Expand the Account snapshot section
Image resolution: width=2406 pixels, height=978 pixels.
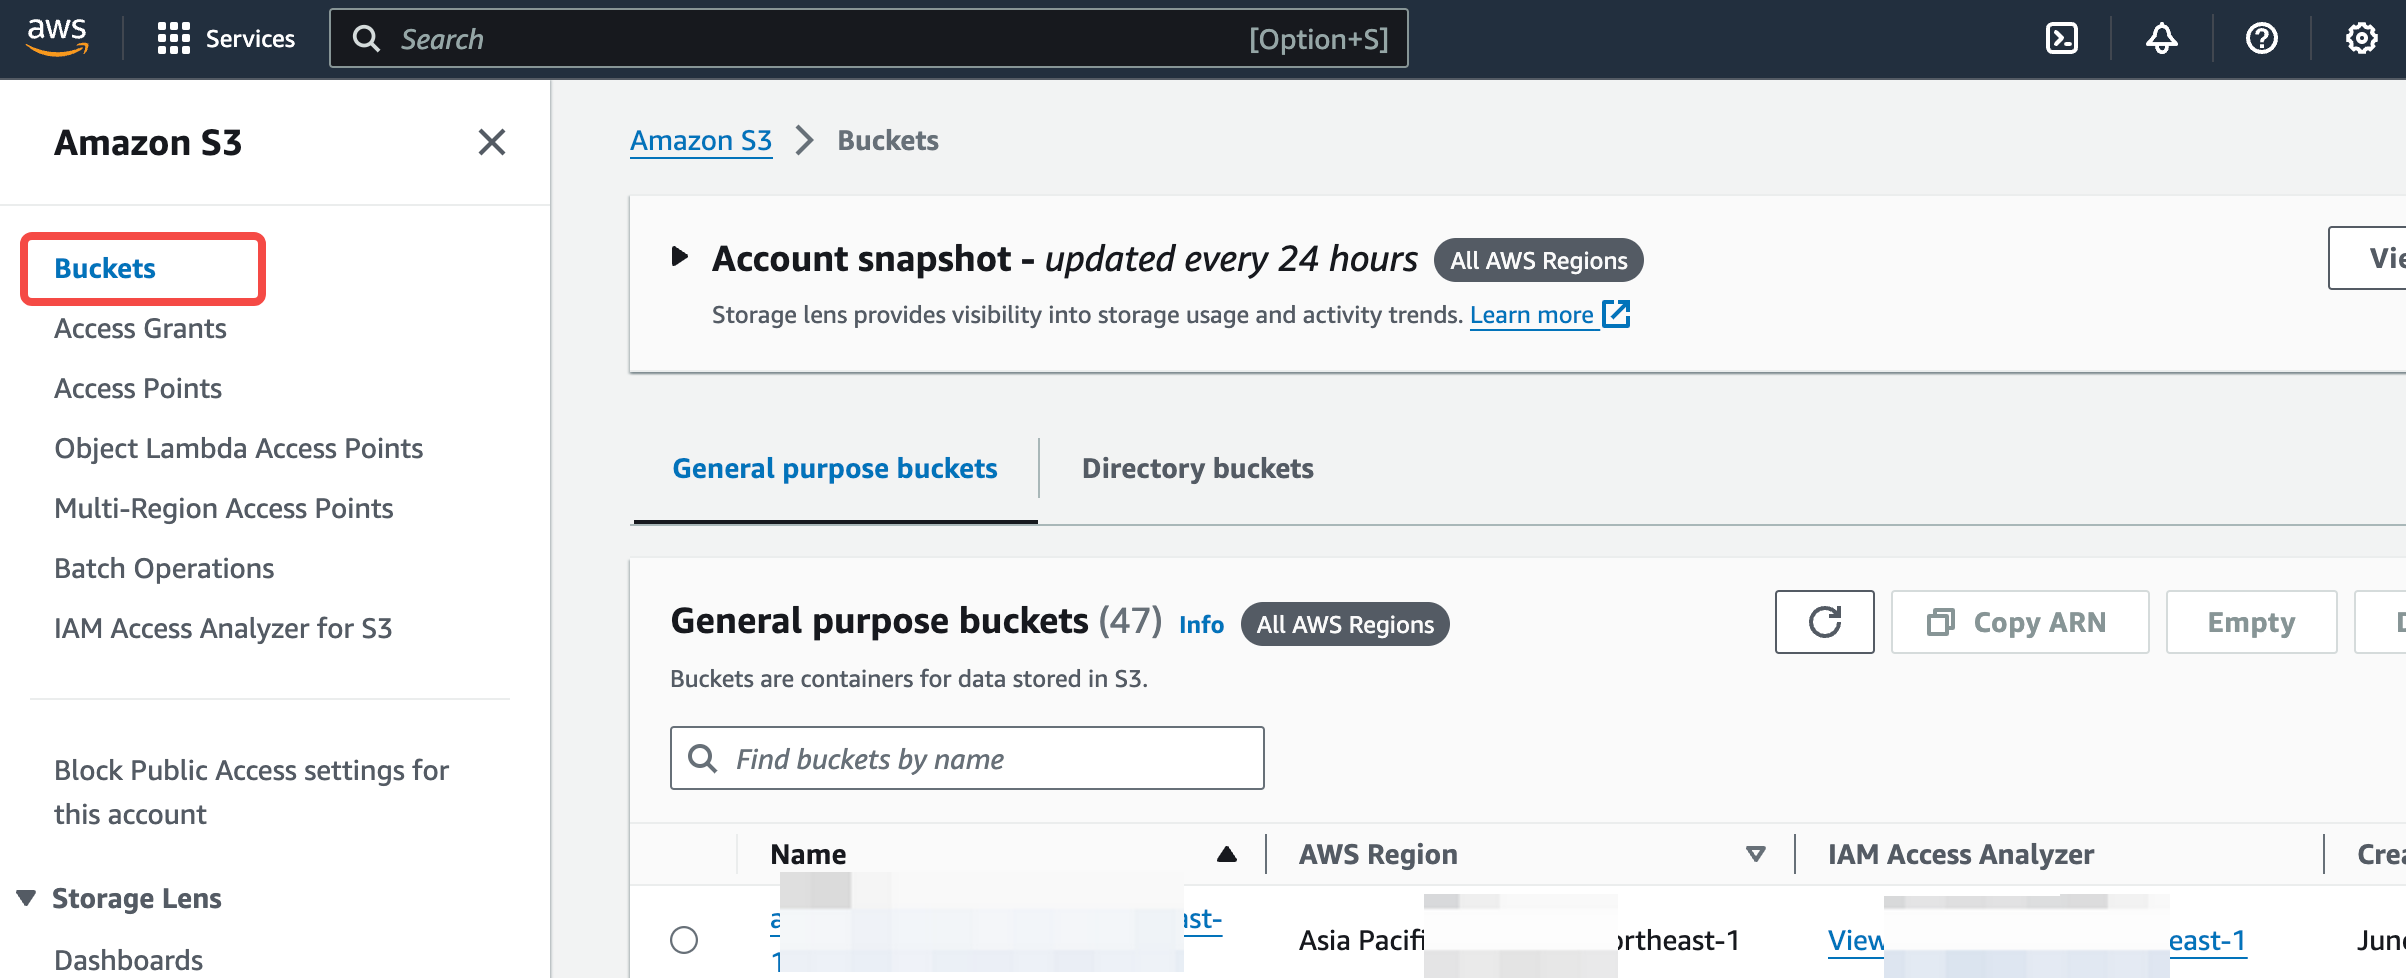click(680, 257)
